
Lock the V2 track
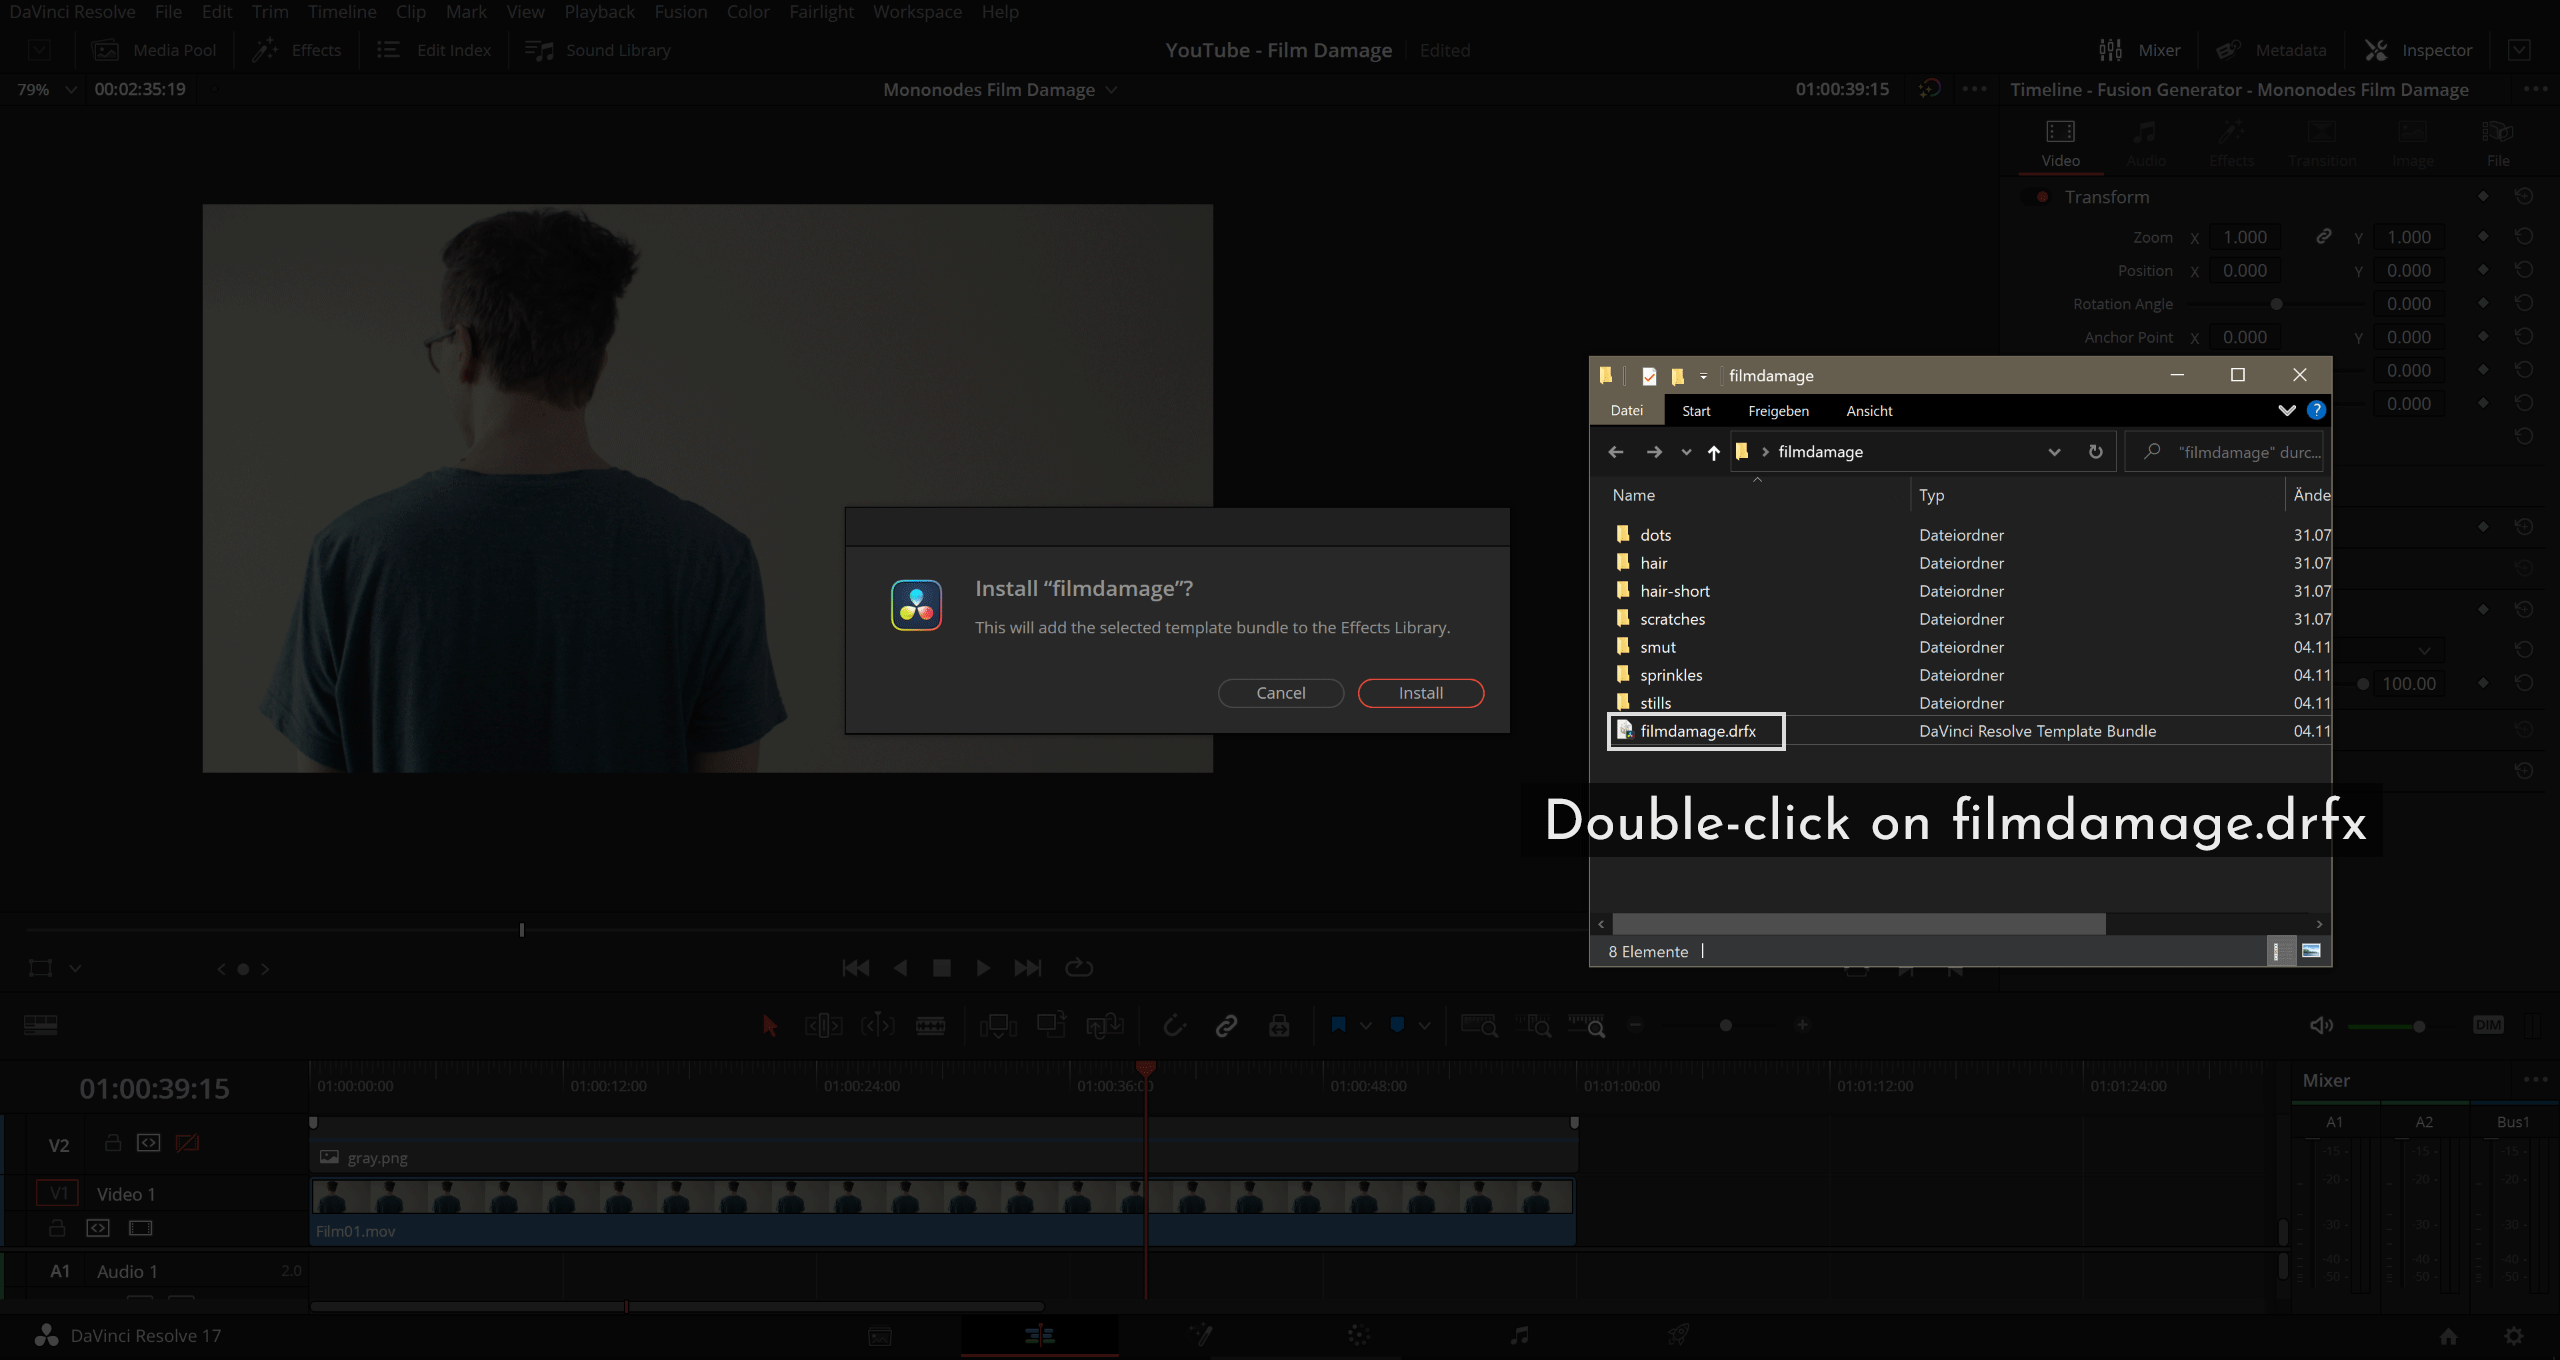[x=113, y=1142]
